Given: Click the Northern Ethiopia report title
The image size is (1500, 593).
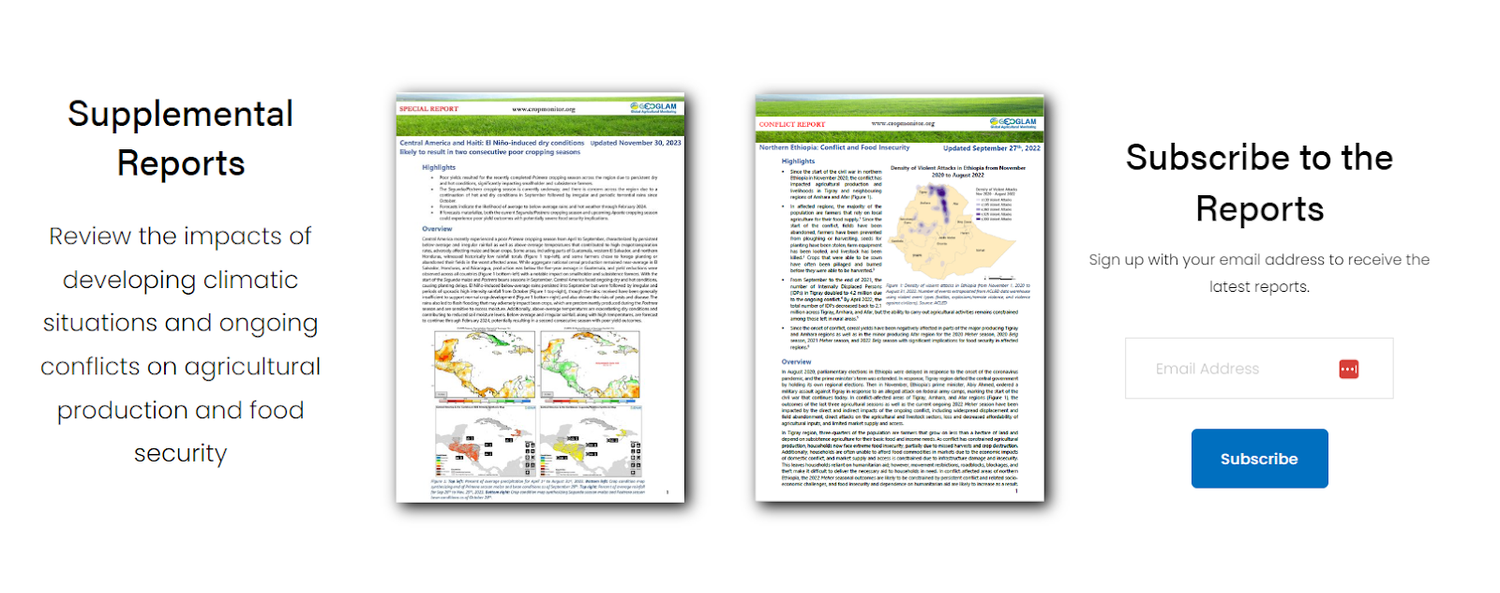Looking at the screenshot, I should (x=833, y=146).
